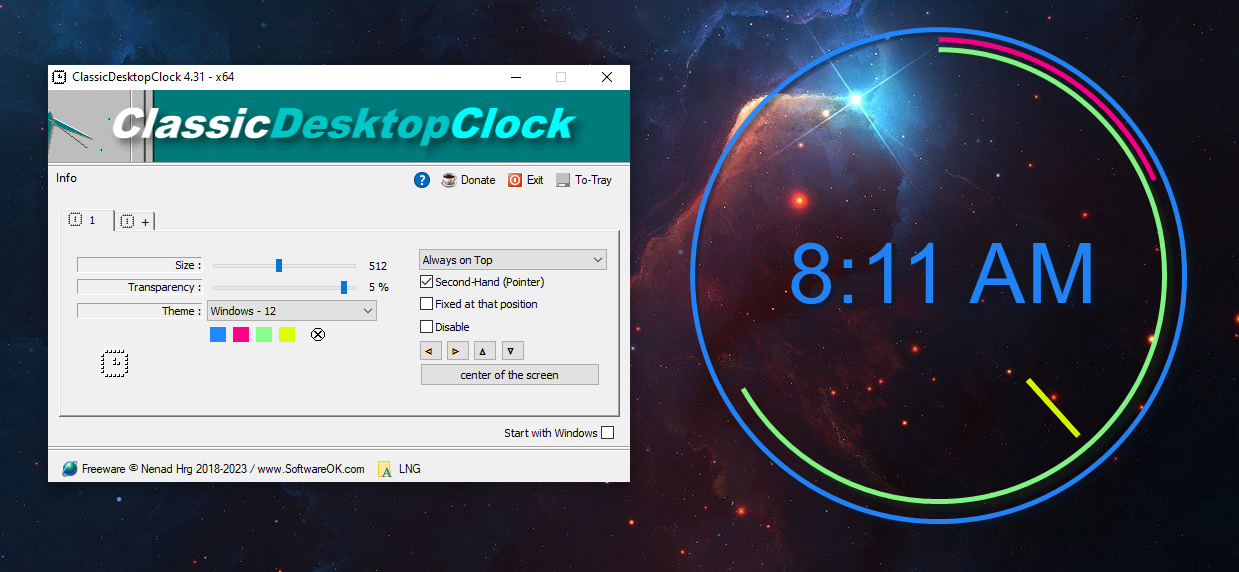Viewport: 1239px width, 572px height.
Task: Move clock left with the left arrow button
Action: (430, 351)
